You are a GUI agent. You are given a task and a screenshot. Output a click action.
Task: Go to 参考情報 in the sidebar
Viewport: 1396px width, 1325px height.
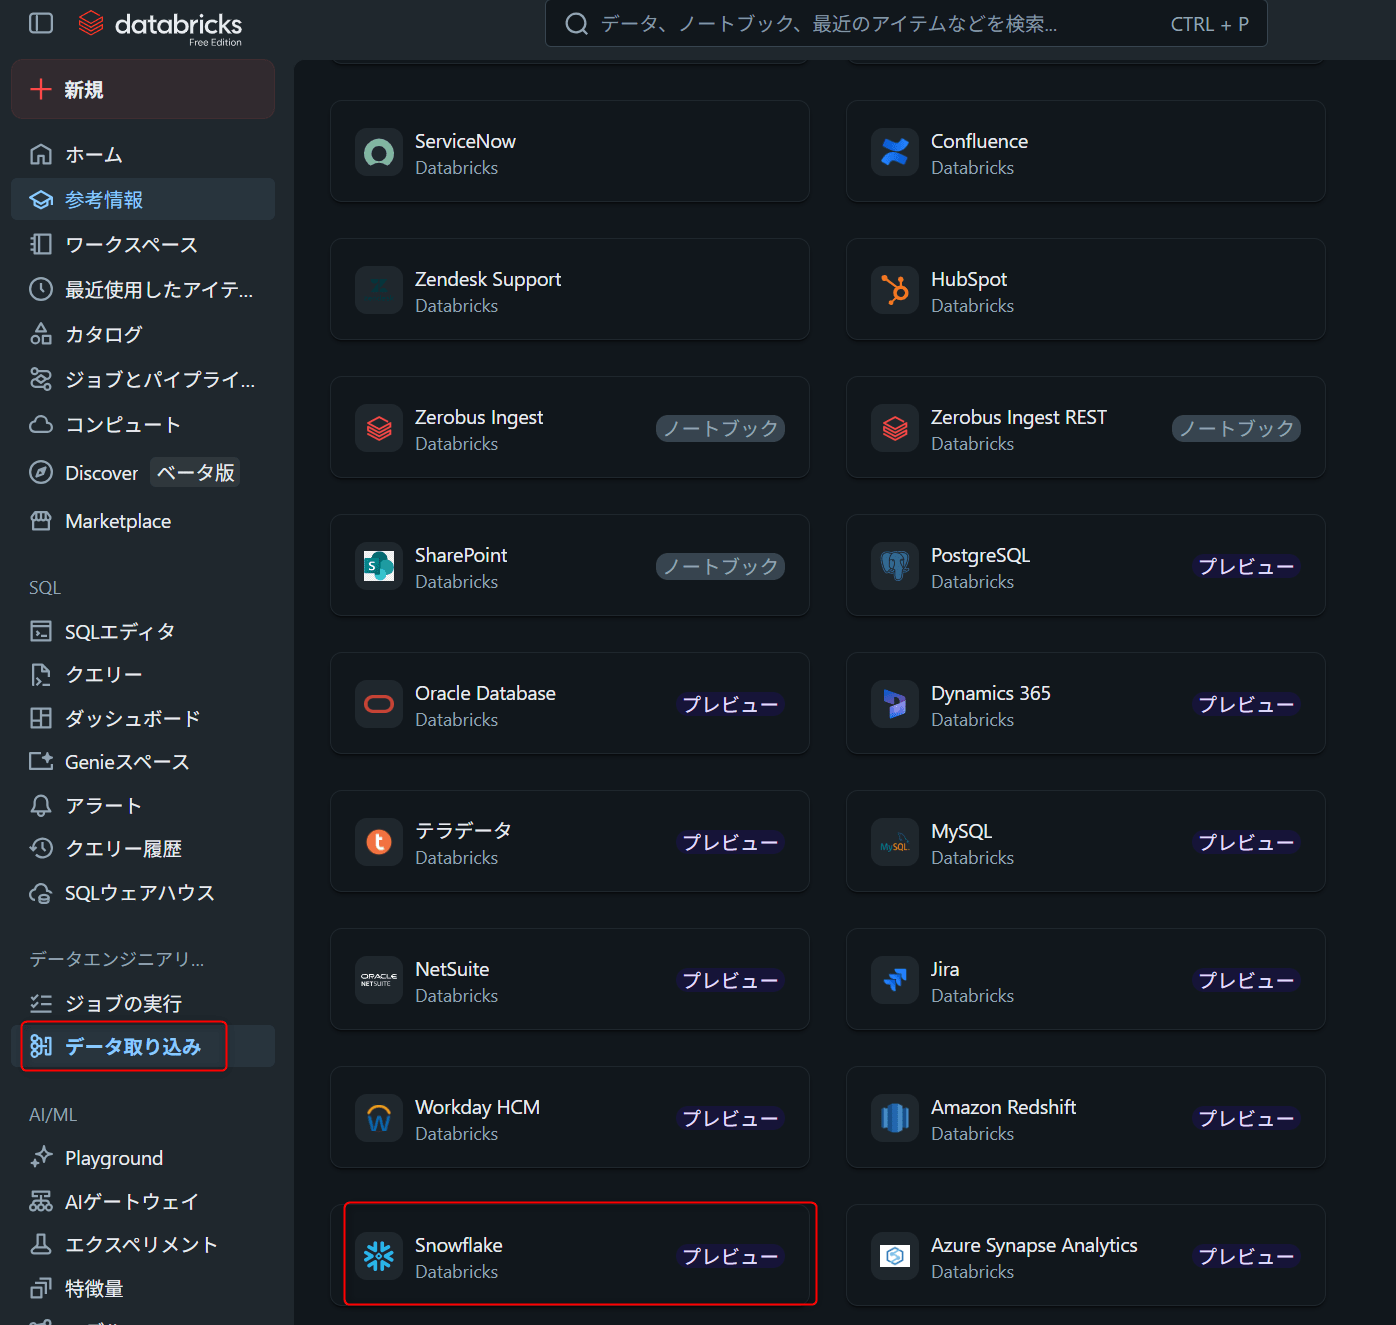pyautogui.click(x=143, y=199)
